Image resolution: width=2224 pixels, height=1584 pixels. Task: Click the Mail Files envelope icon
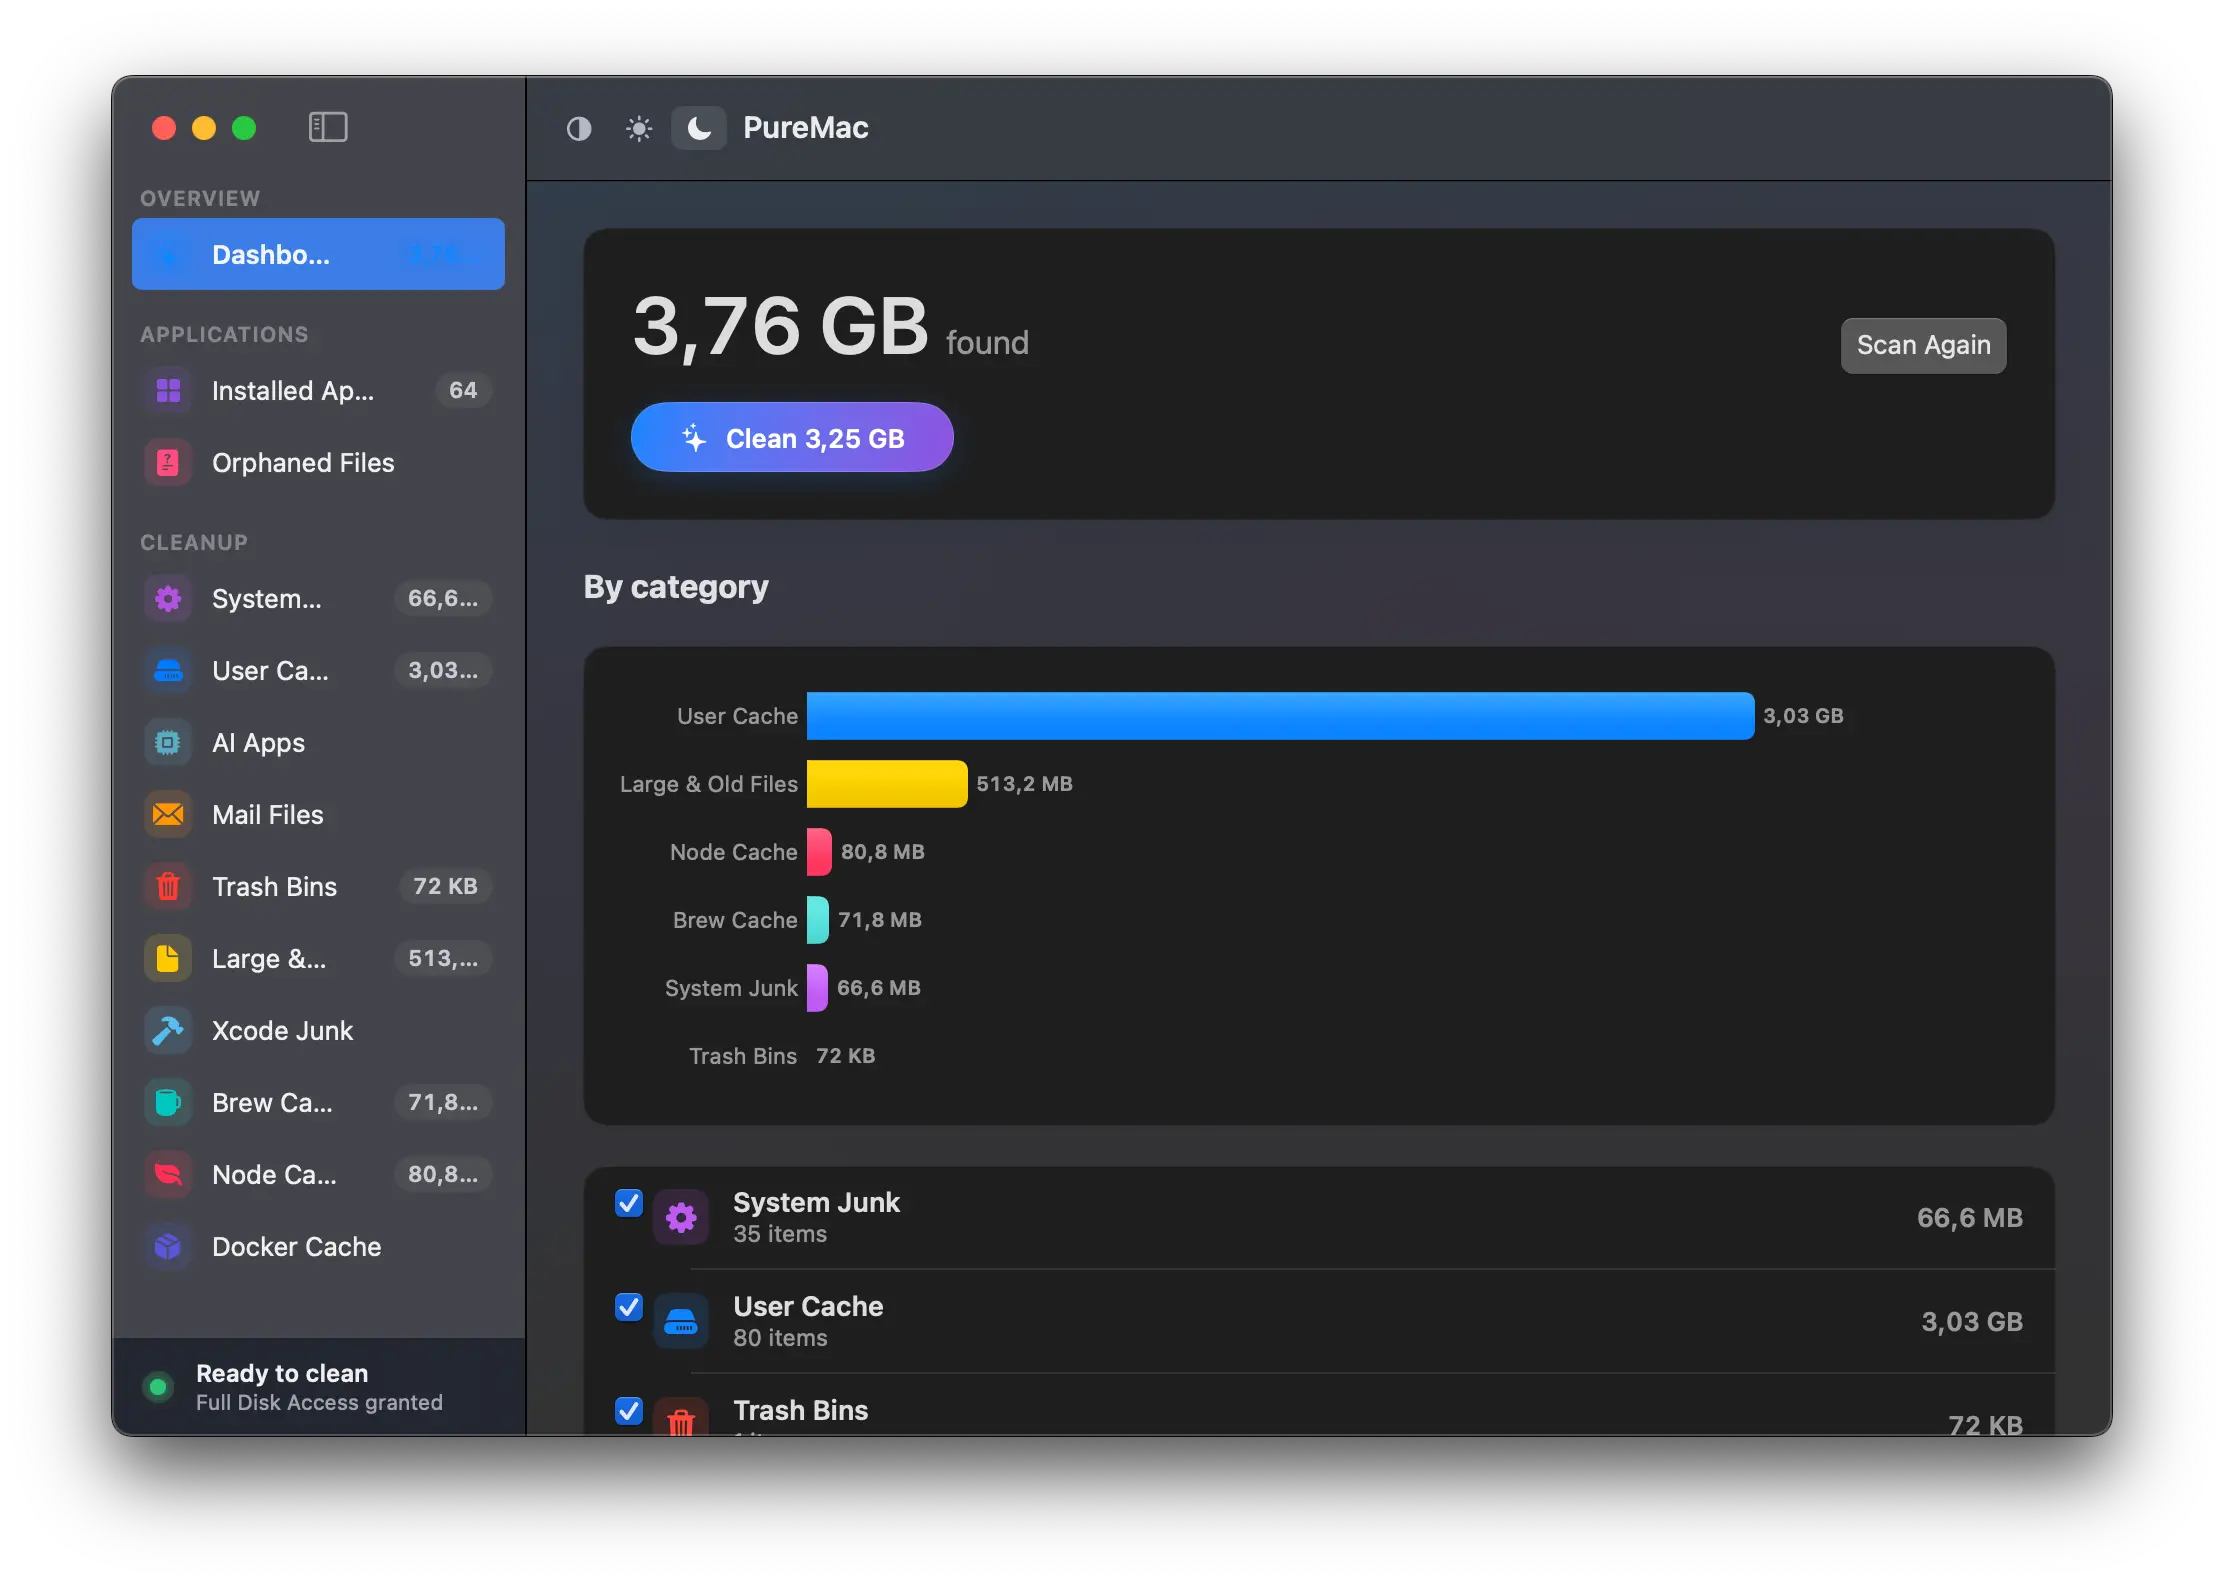click(x=168, y=814)
